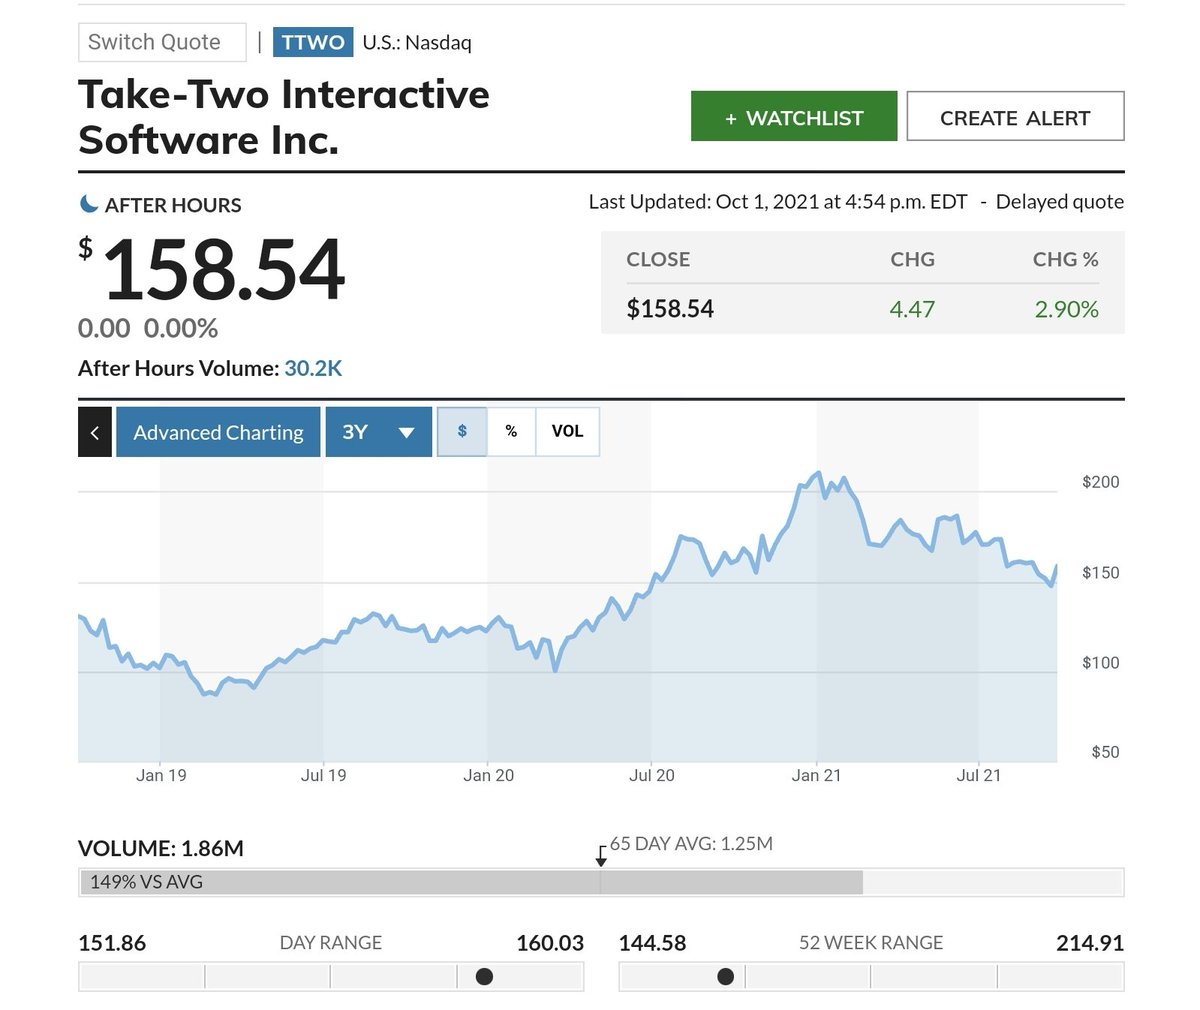This screenshot has width=1200, height=1010.
Task: Click the 65 day average marker arrow
Action: (601, 856)
